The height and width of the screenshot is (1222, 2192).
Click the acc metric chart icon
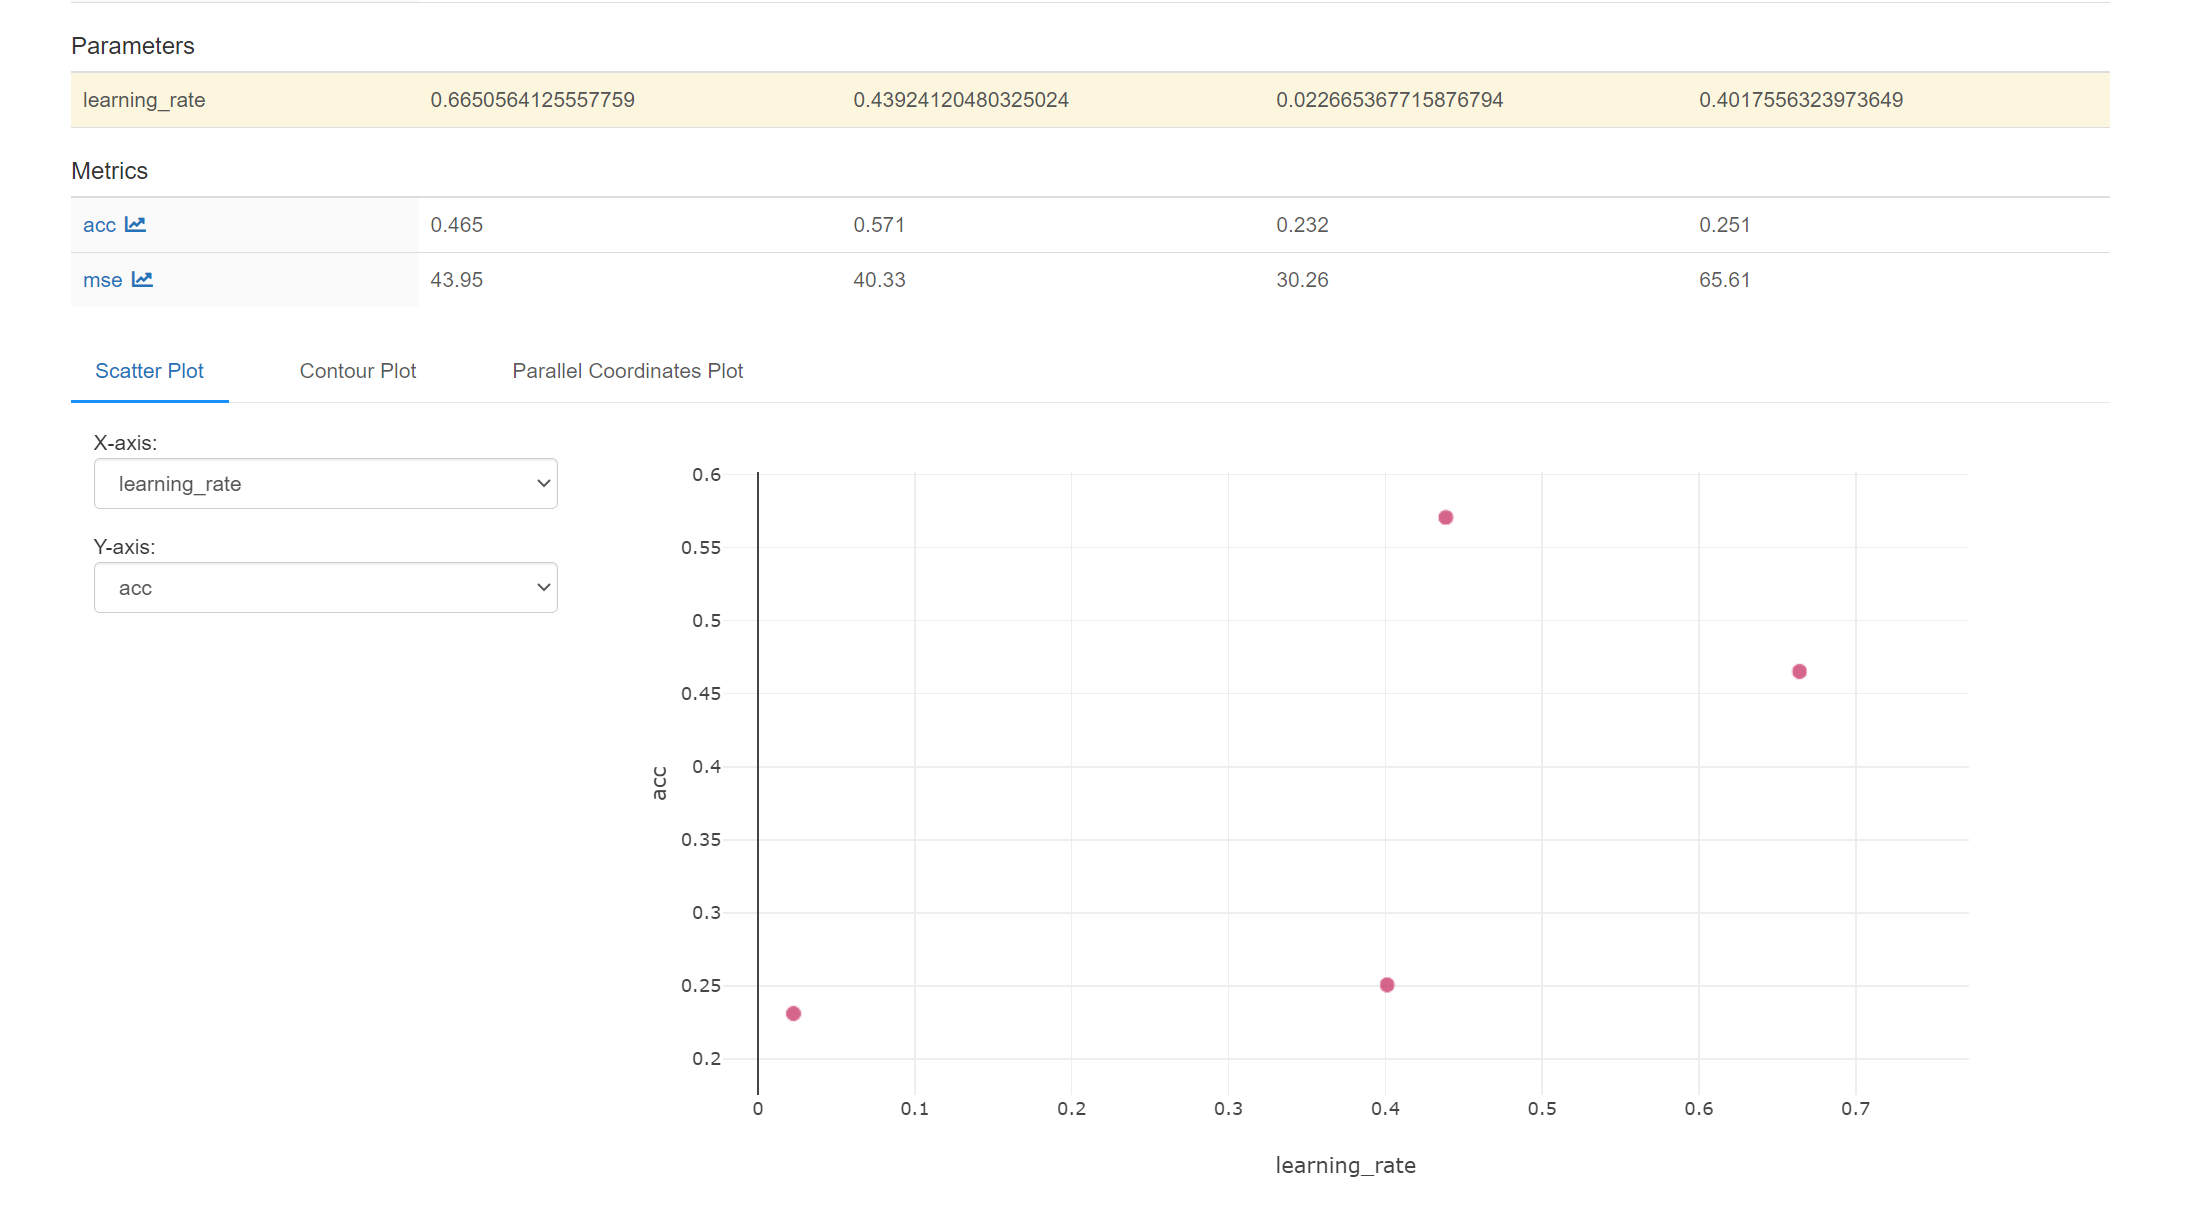point(135,225)
